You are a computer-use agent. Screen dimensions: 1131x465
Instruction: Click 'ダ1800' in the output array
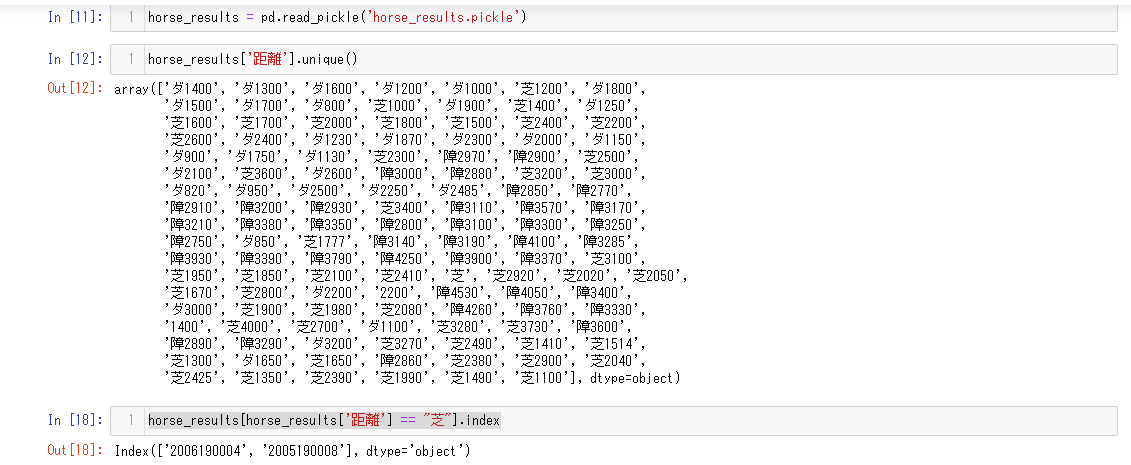(613, 89)
